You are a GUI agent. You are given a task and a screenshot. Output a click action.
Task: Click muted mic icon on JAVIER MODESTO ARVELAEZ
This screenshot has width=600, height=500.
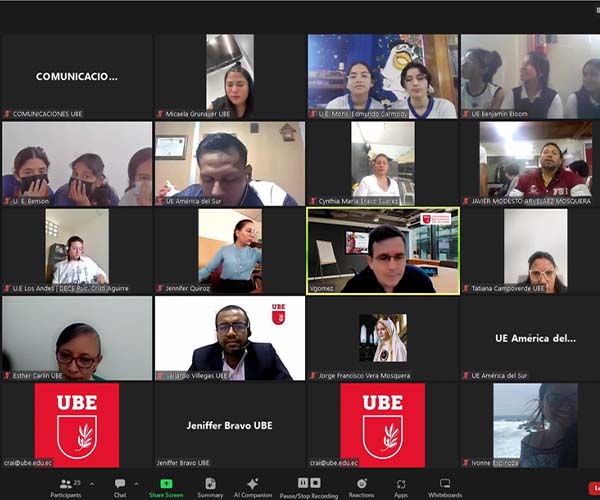tap(466, 201)
